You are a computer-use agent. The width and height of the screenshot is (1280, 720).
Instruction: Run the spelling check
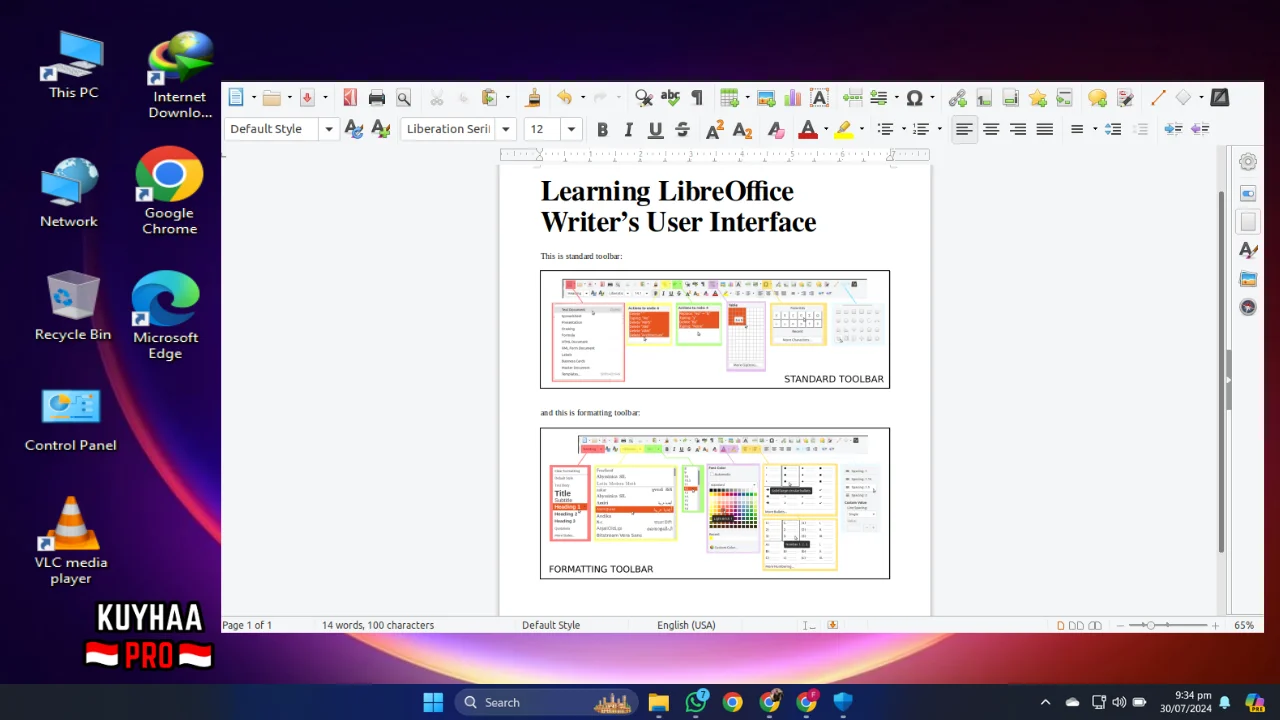click(670, 97)
